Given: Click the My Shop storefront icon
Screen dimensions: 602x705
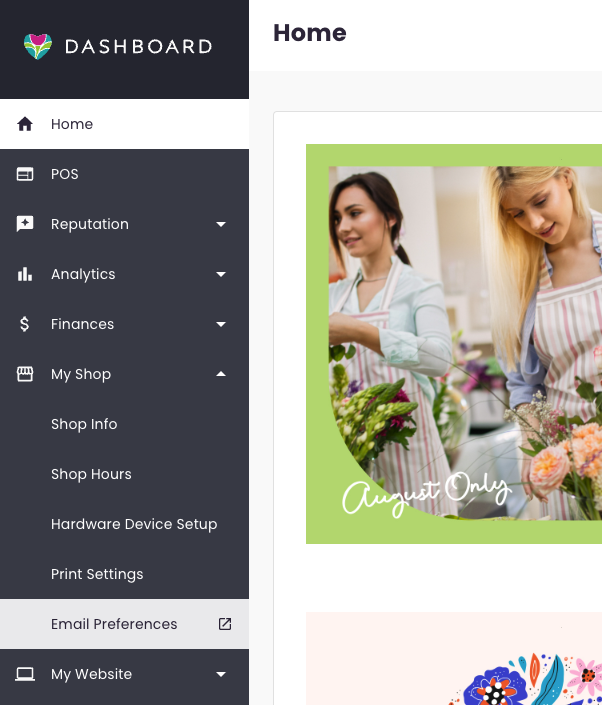Looking at the screenshot, I should 25,374.
